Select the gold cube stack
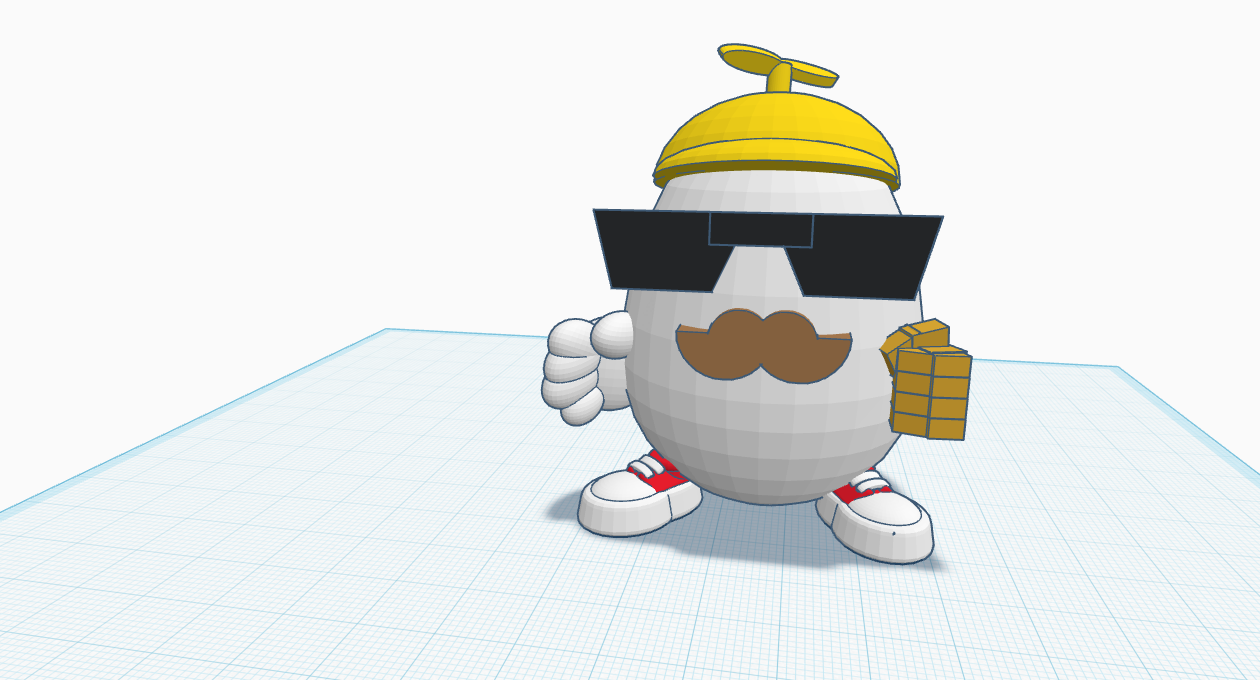The image size is (1260, 680). (927, 380)
